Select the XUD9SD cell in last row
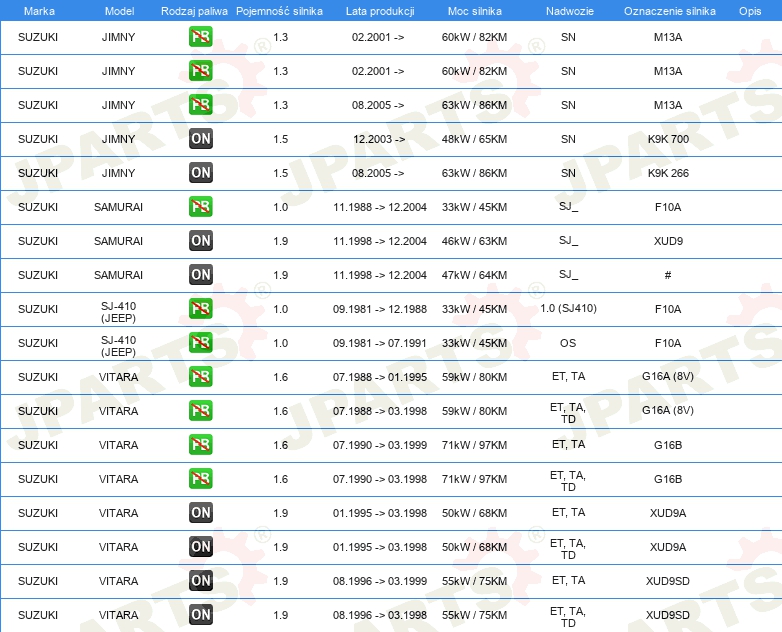 pos(667,615)
